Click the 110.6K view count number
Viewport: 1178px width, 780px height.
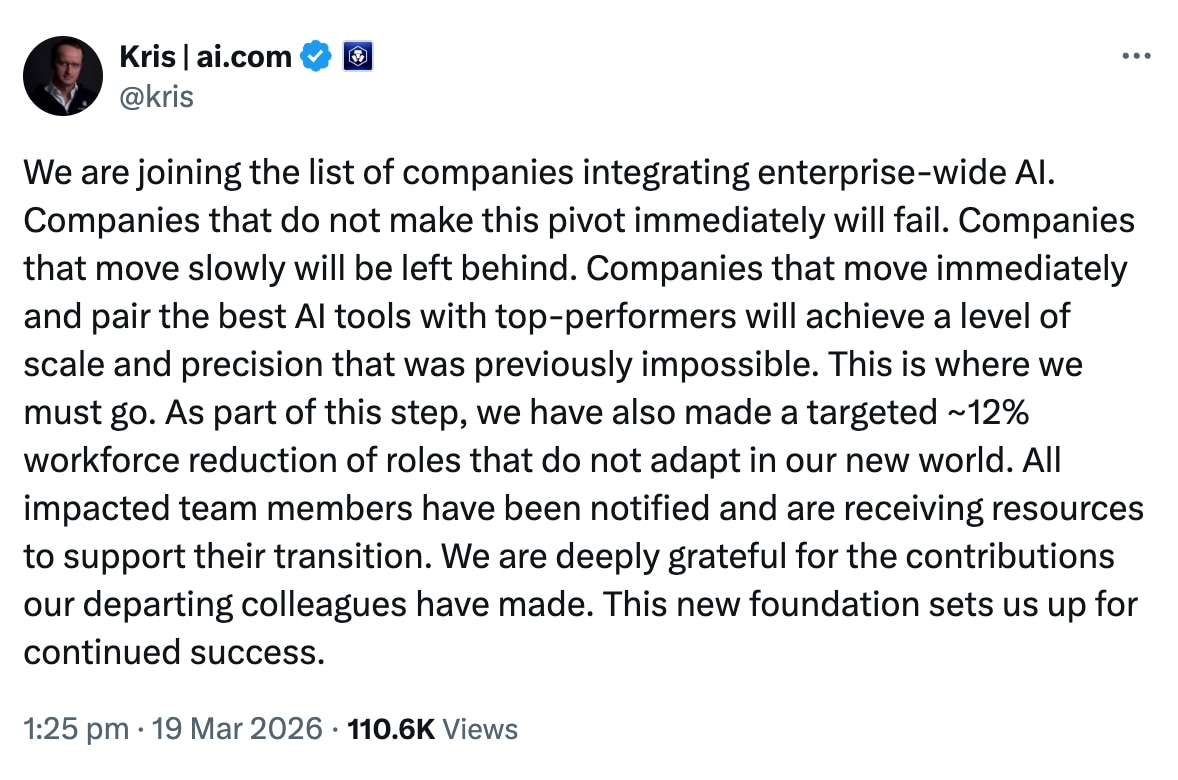tap(390, 729)
